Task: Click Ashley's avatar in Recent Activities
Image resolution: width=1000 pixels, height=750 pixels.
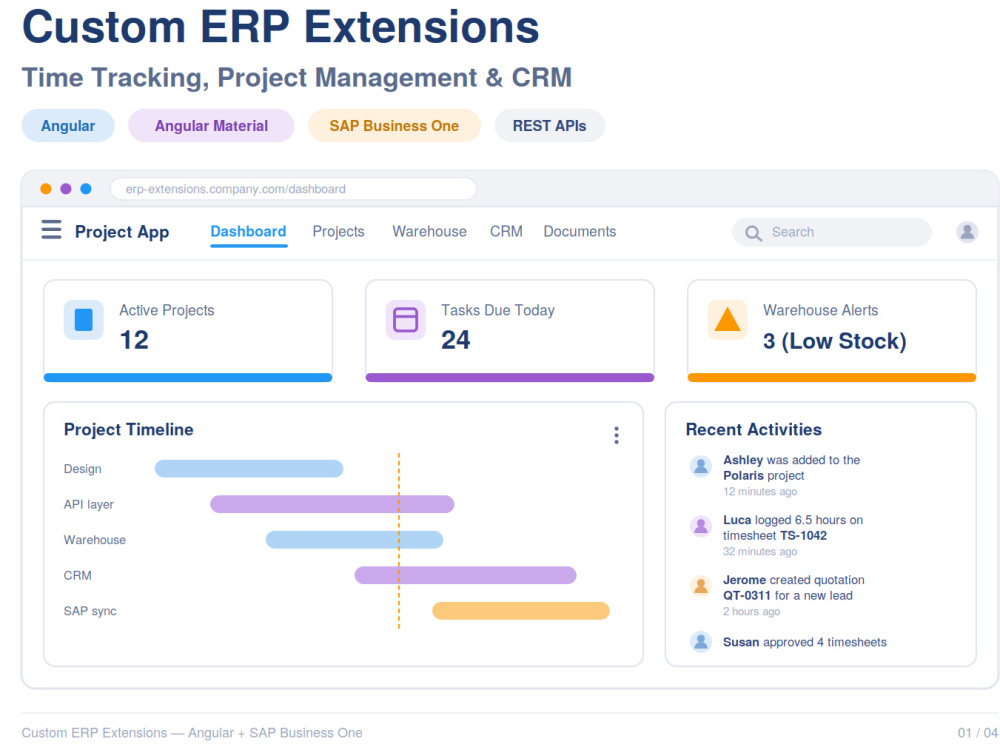Action: pyautogui.click(x=701, y=466)
